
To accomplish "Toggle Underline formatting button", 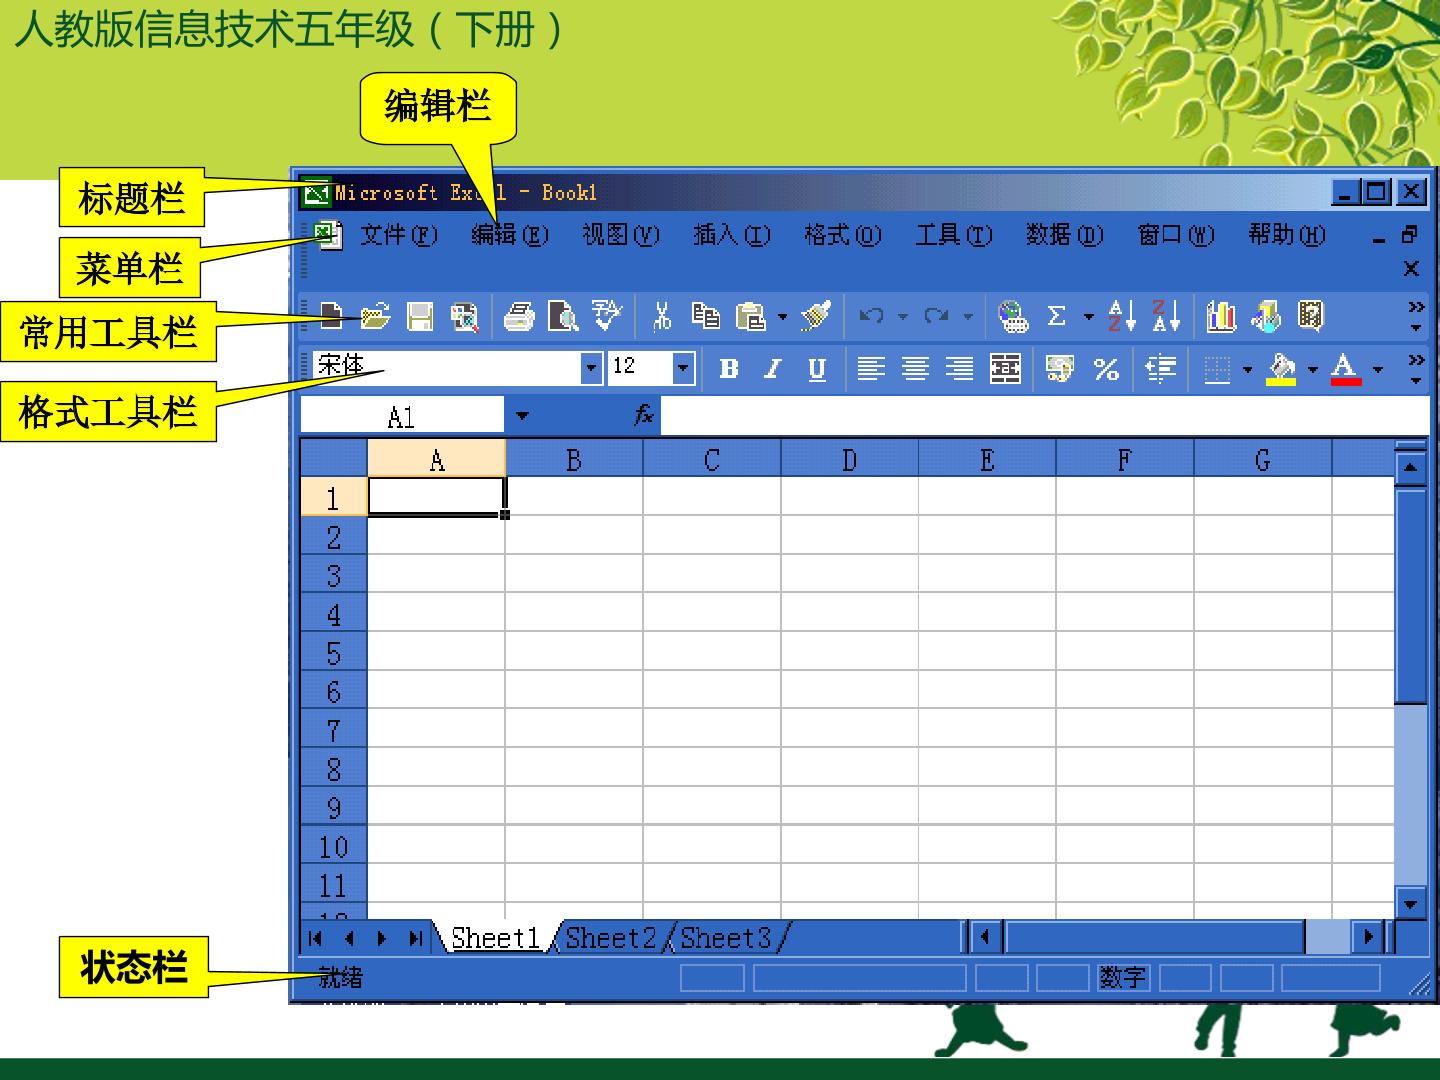I will [817, 368].
